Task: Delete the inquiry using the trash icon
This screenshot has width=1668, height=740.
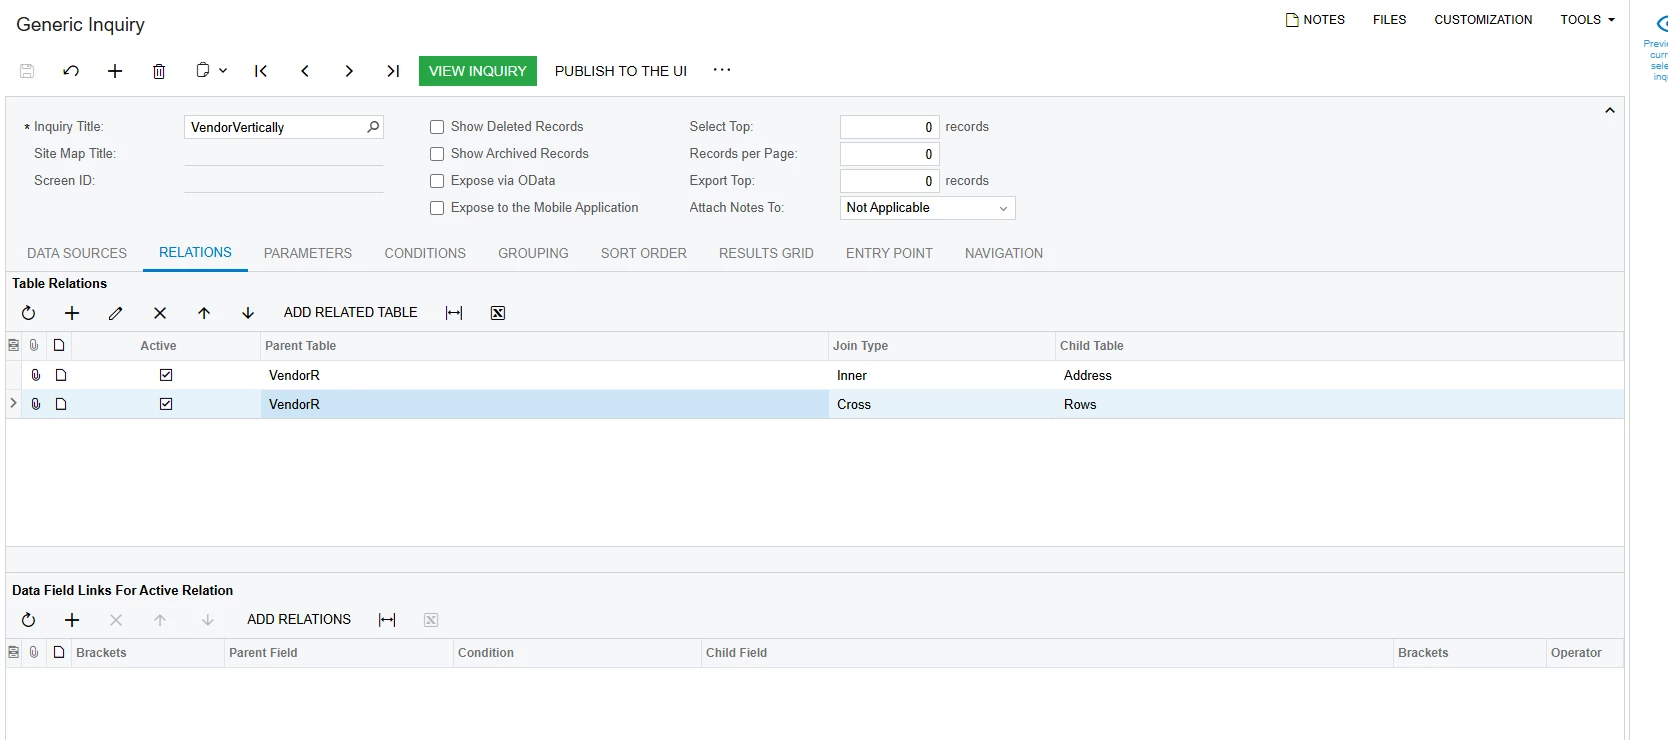Action: [x=159, y=71]
